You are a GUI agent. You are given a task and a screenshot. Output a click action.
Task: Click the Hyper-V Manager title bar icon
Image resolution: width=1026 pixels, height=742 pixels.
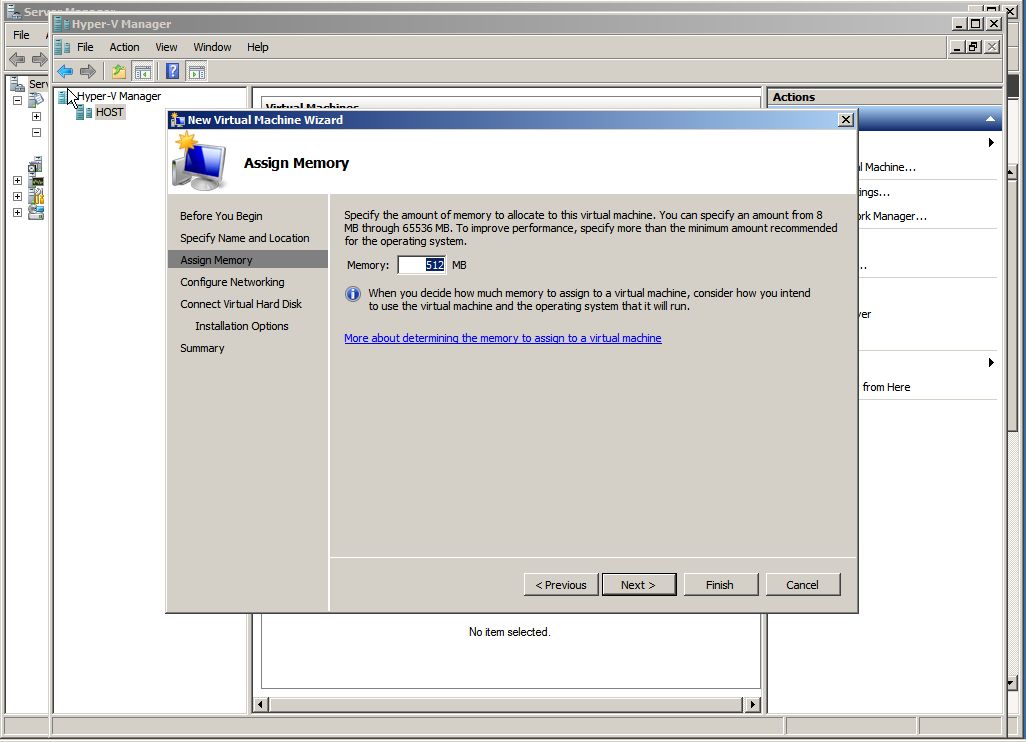pos(62,24)
